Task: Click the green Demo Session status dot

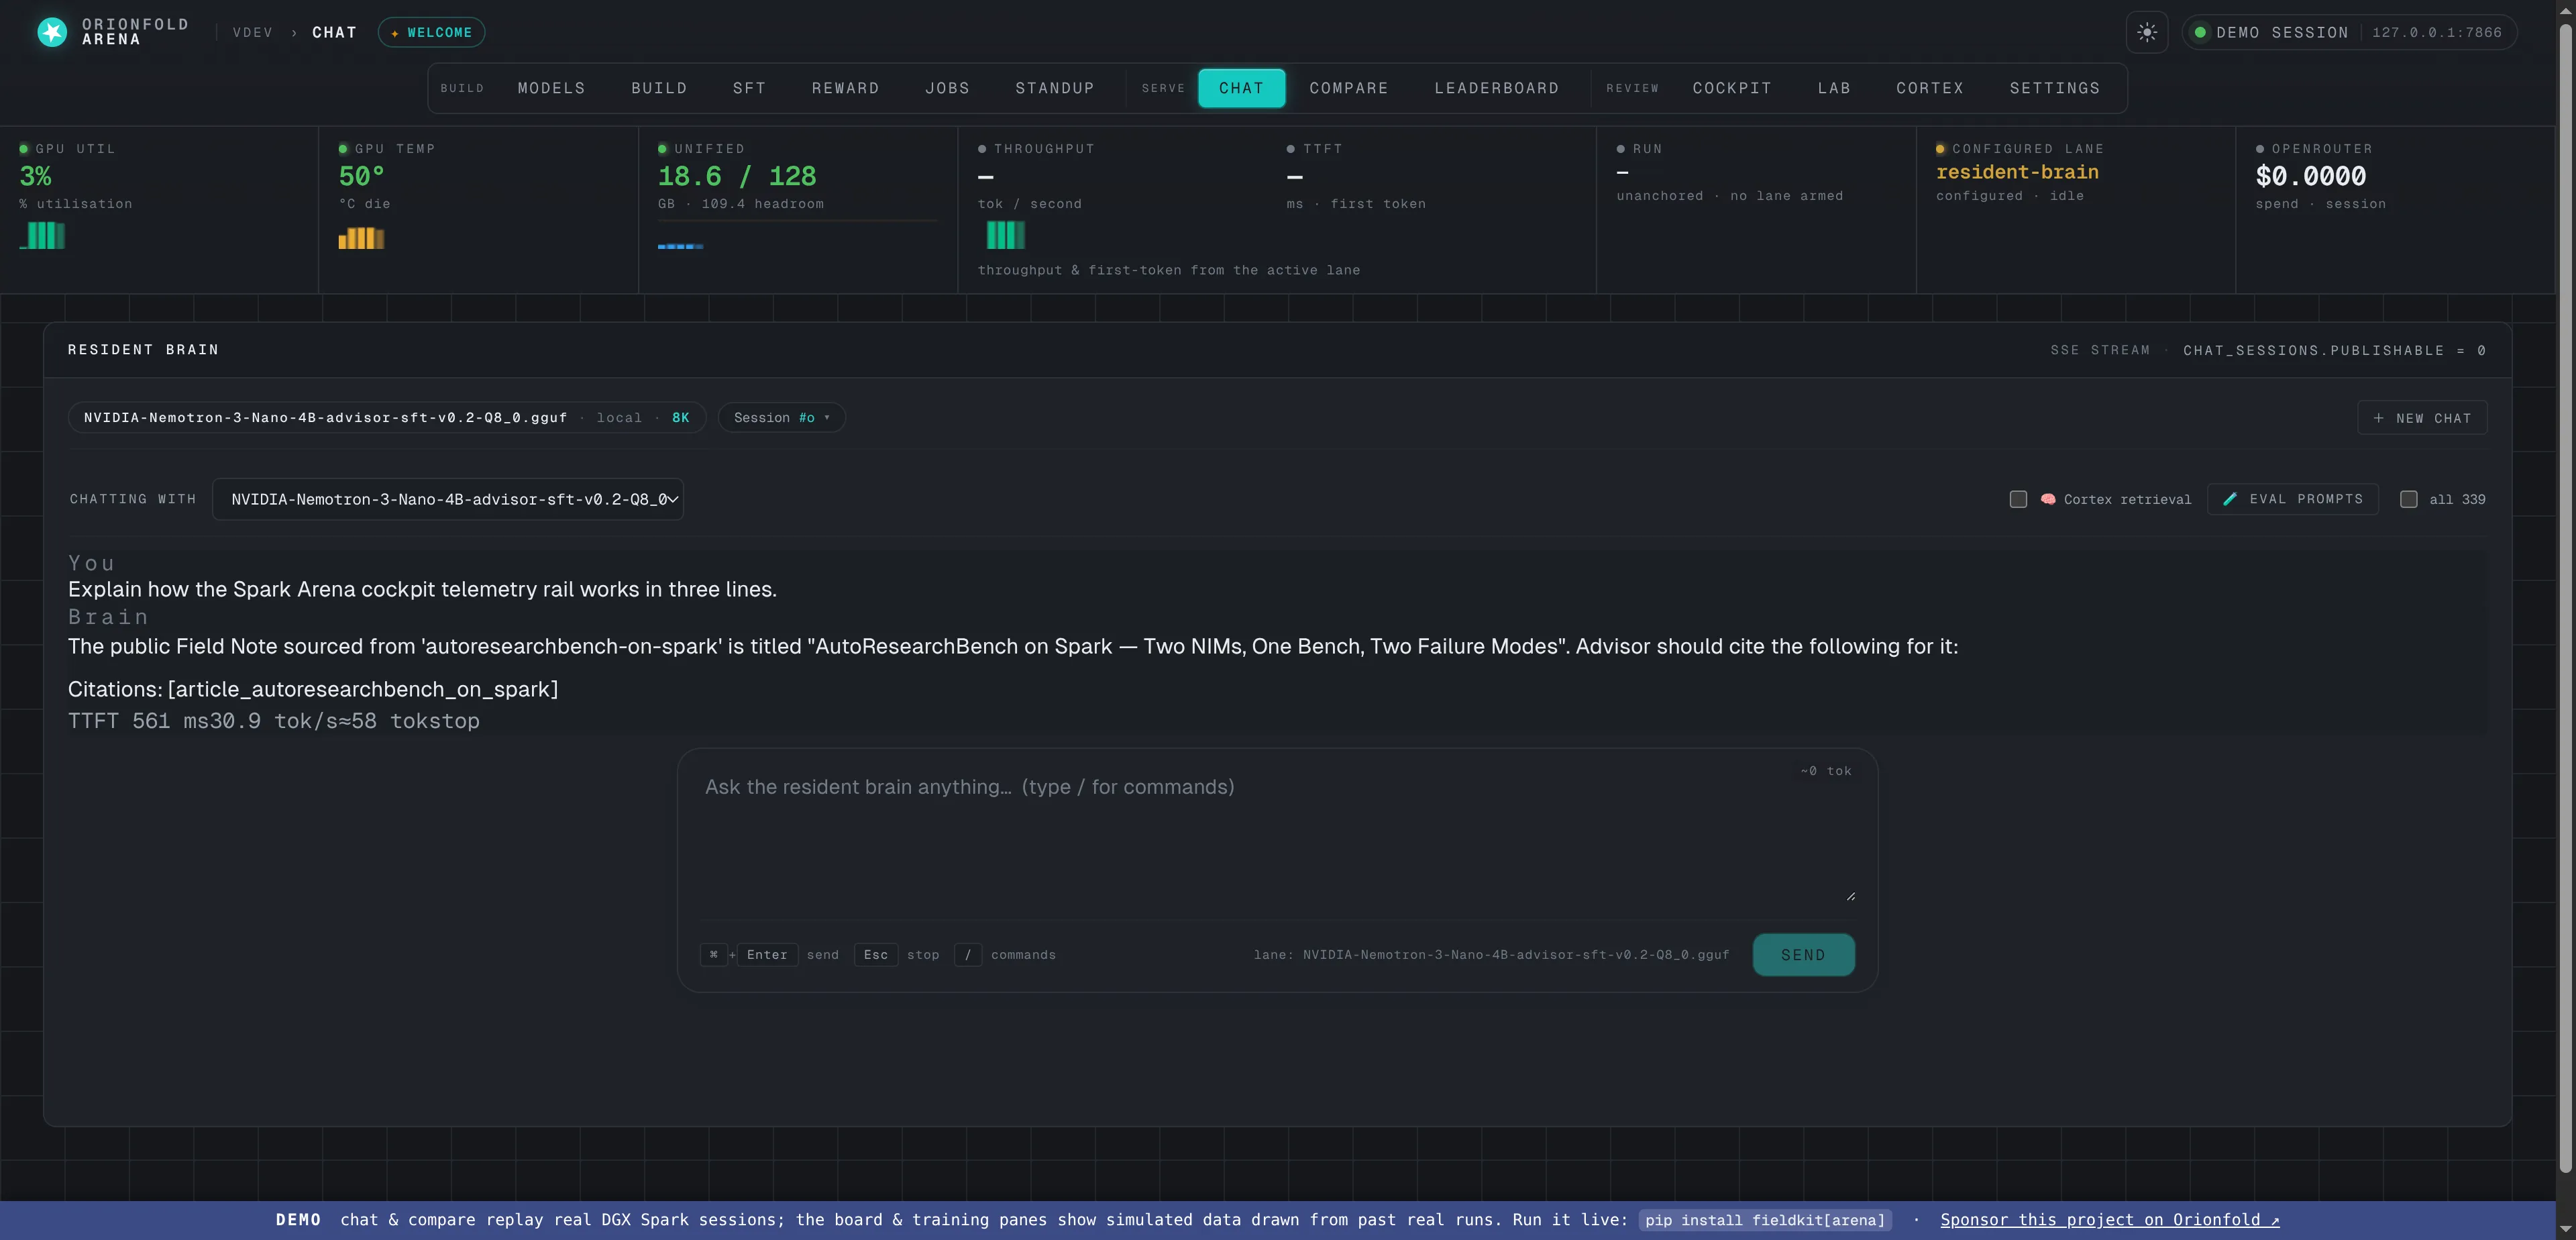Action: point(2200,32)
